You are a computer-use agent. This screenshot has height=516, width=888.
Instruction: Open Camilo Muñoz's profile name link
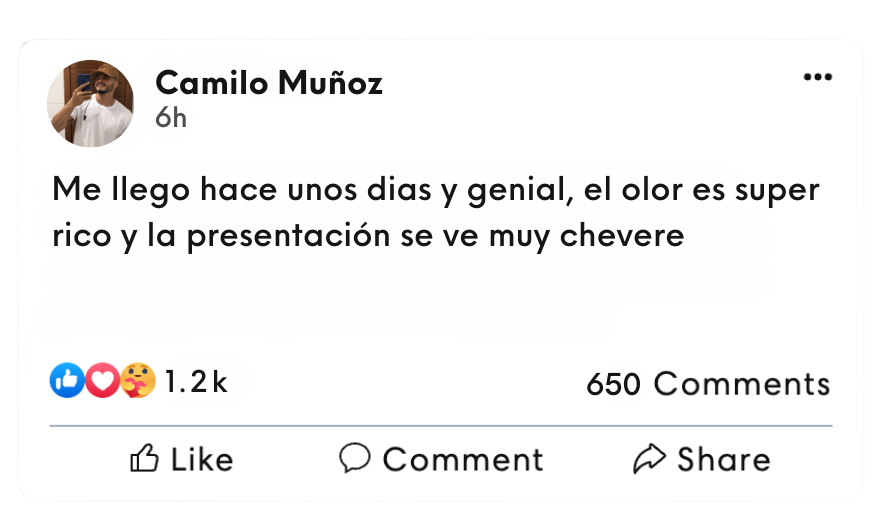tap(268, 84)
